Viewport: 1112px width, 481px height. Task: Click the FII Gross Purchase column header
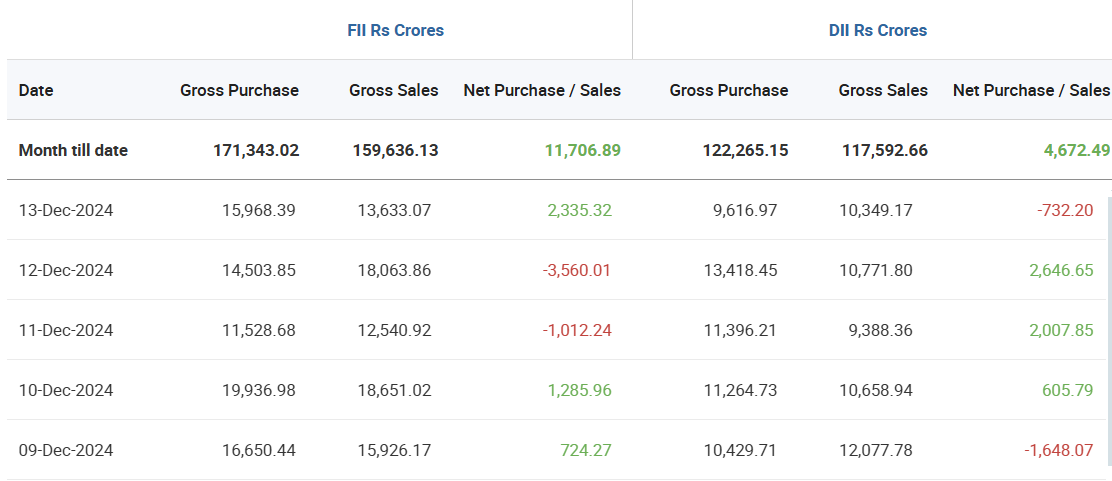[x=239, y=90]
